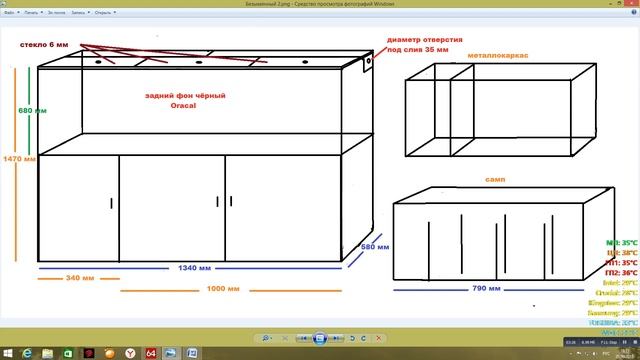This screenshot has height=360, width=640.
Task: Click the drawn label диаметр отверстия
Action: tap(425, 40)
